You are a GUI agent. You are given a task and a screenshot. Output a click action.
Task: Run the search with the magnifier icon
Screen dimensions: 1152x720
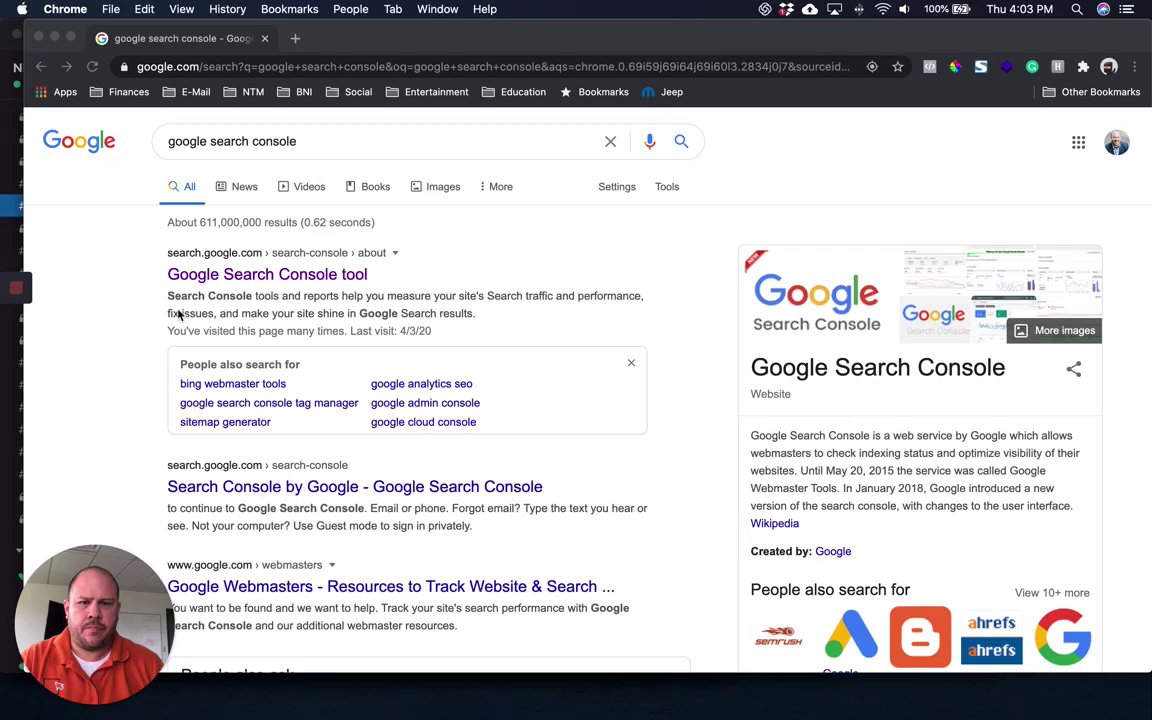pyautogui.click(x=681, y=141)
